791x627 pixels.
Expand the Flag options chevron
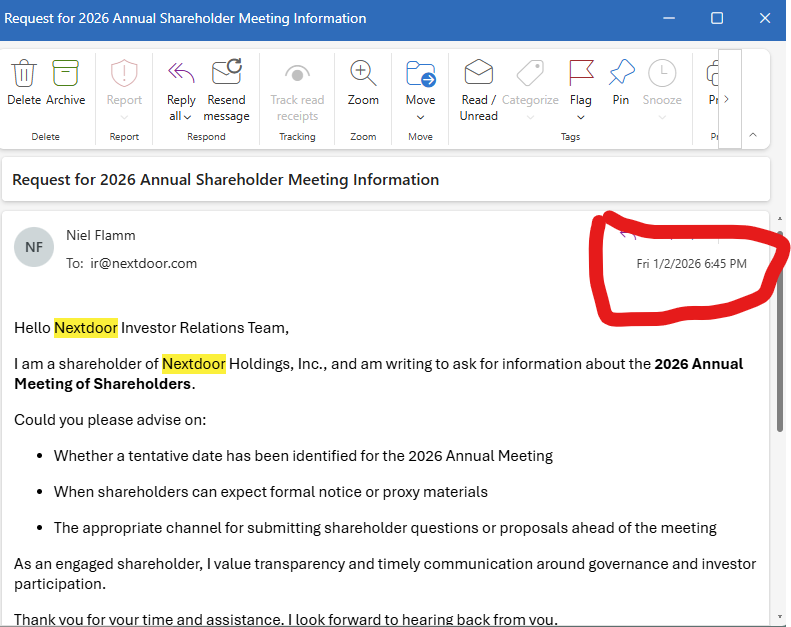tap(581, 118)
